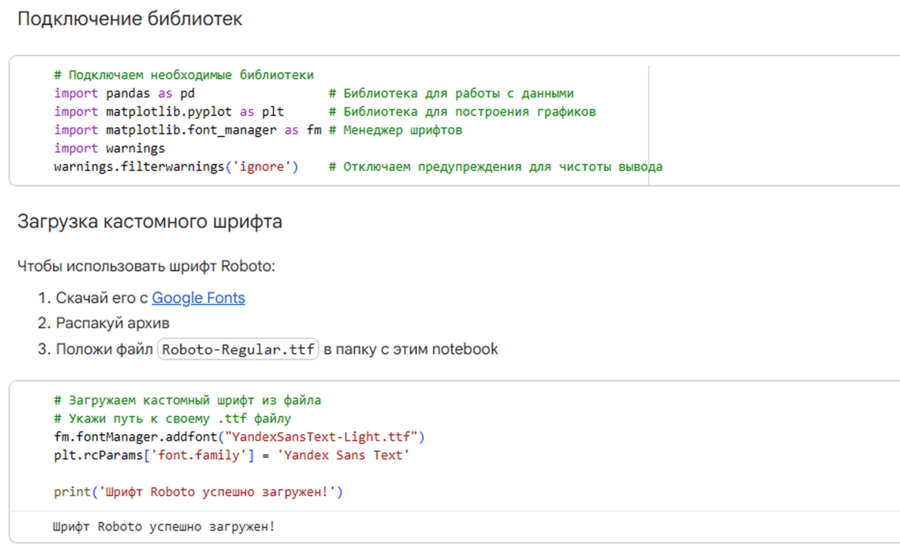Click the 'Скачай его с' list item text
This screenshot has width=900, height=553.
coord(101,298)
